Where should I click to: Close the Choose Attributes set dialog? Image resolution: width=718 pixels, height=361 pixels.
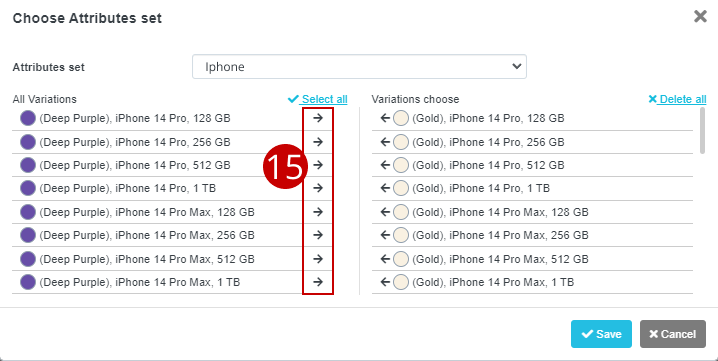click(x=700, y=17)
